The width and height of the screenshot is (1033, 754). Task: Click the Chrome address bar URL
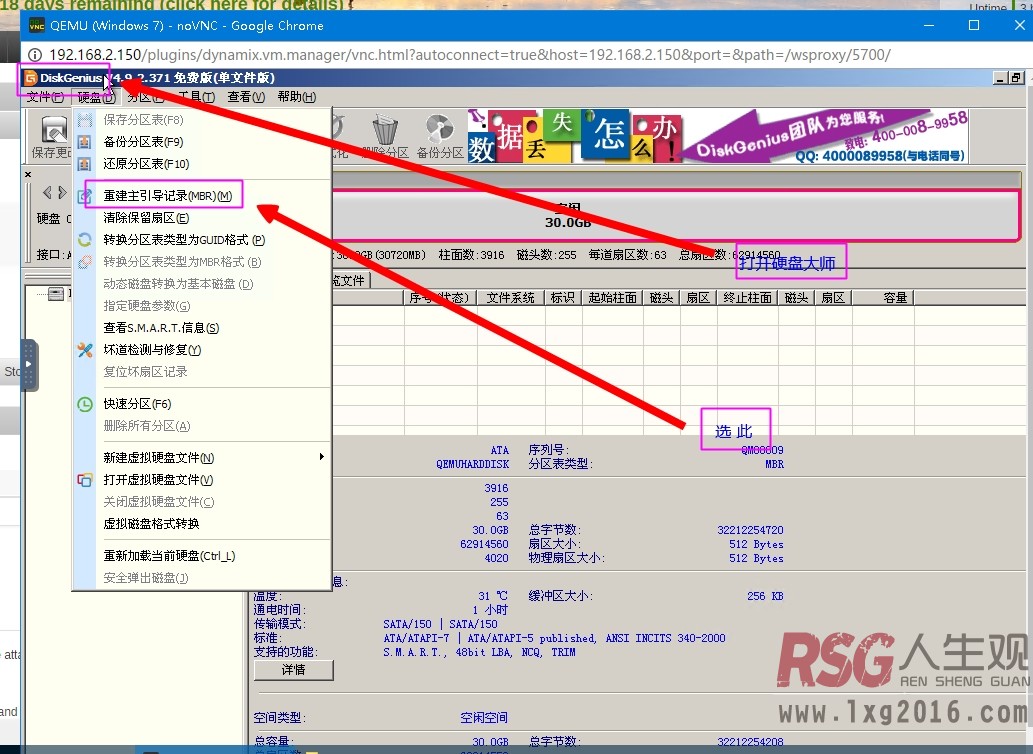pos(470,55)
